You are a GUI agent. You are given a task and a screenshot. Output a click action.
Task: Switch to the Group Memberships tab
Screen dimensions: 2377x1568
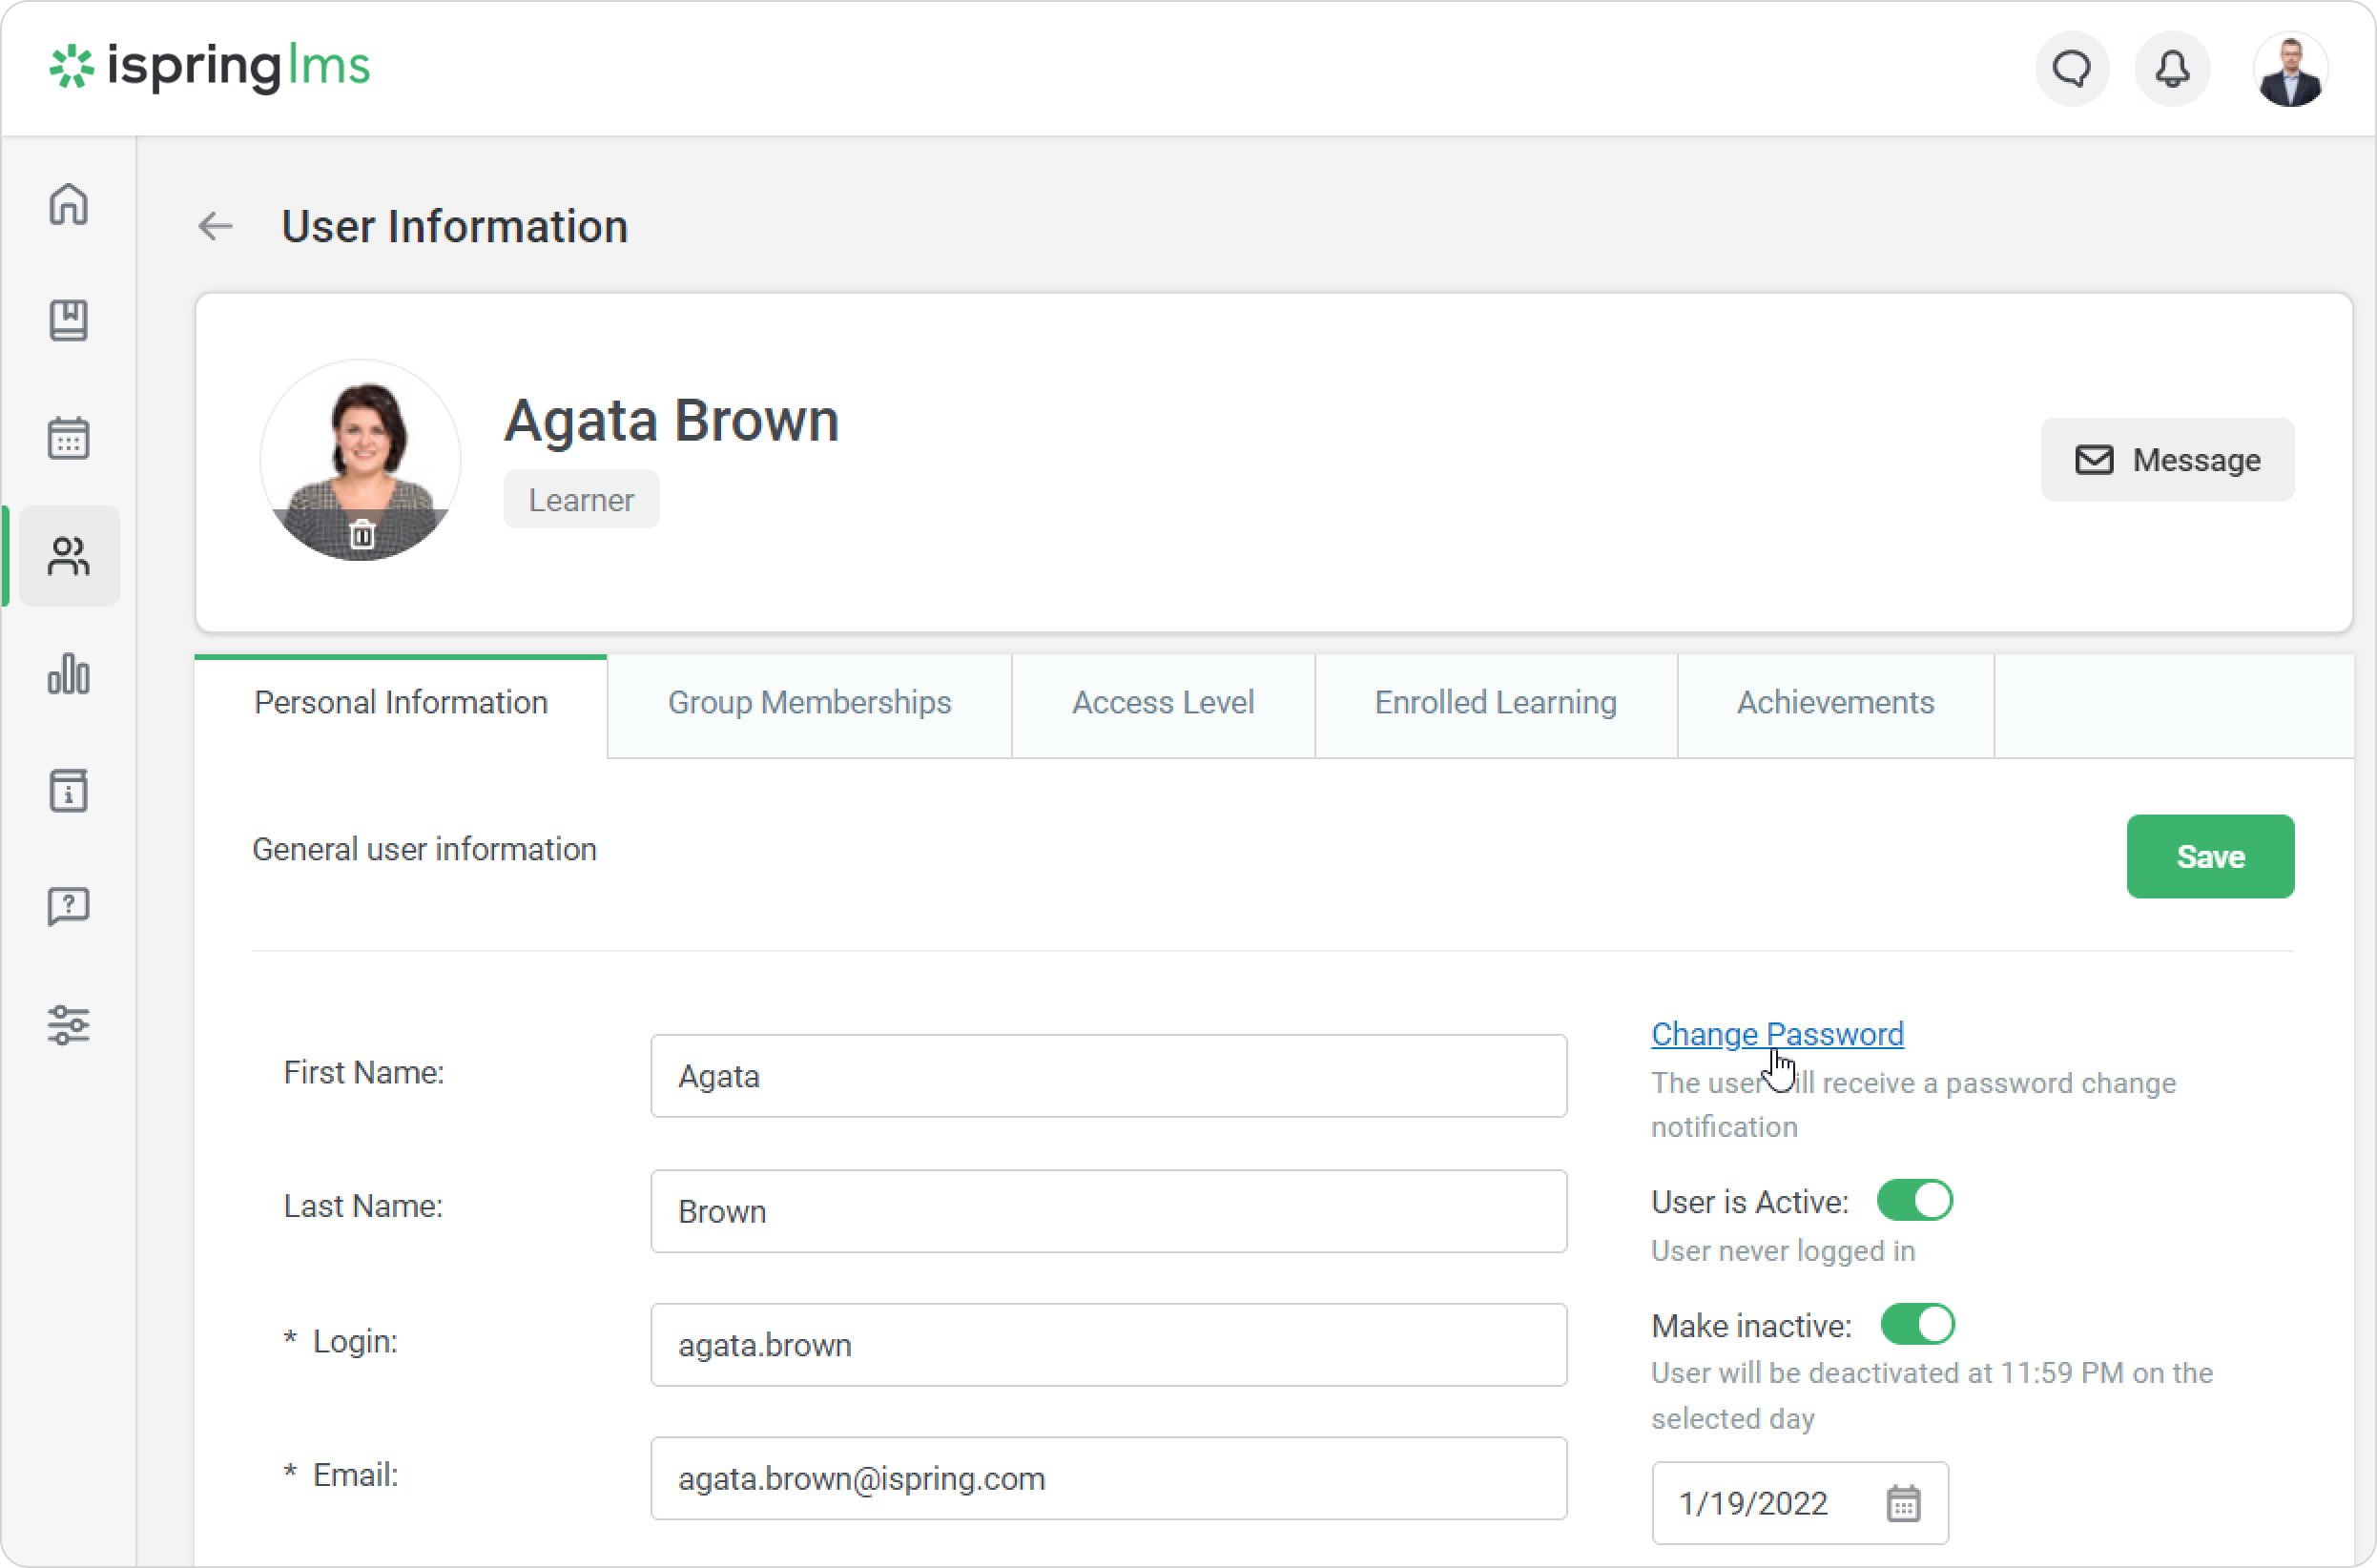(x=809, y=703)
